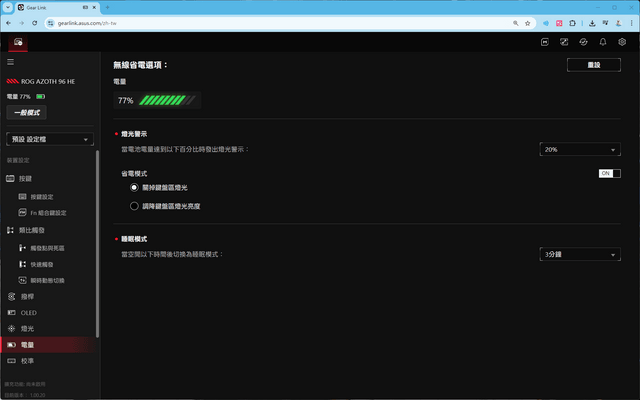Toggle the hamburger sidebar menu
The width and height of the screenshot is (640, 400).
[x=11, y=62]
